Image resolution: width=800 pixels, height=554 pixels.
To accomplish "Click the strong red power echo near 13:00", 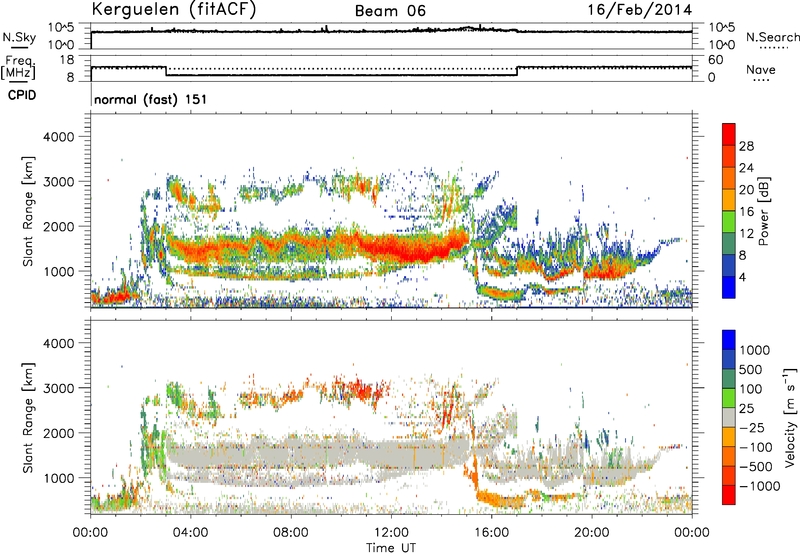I will coord(418,249).
